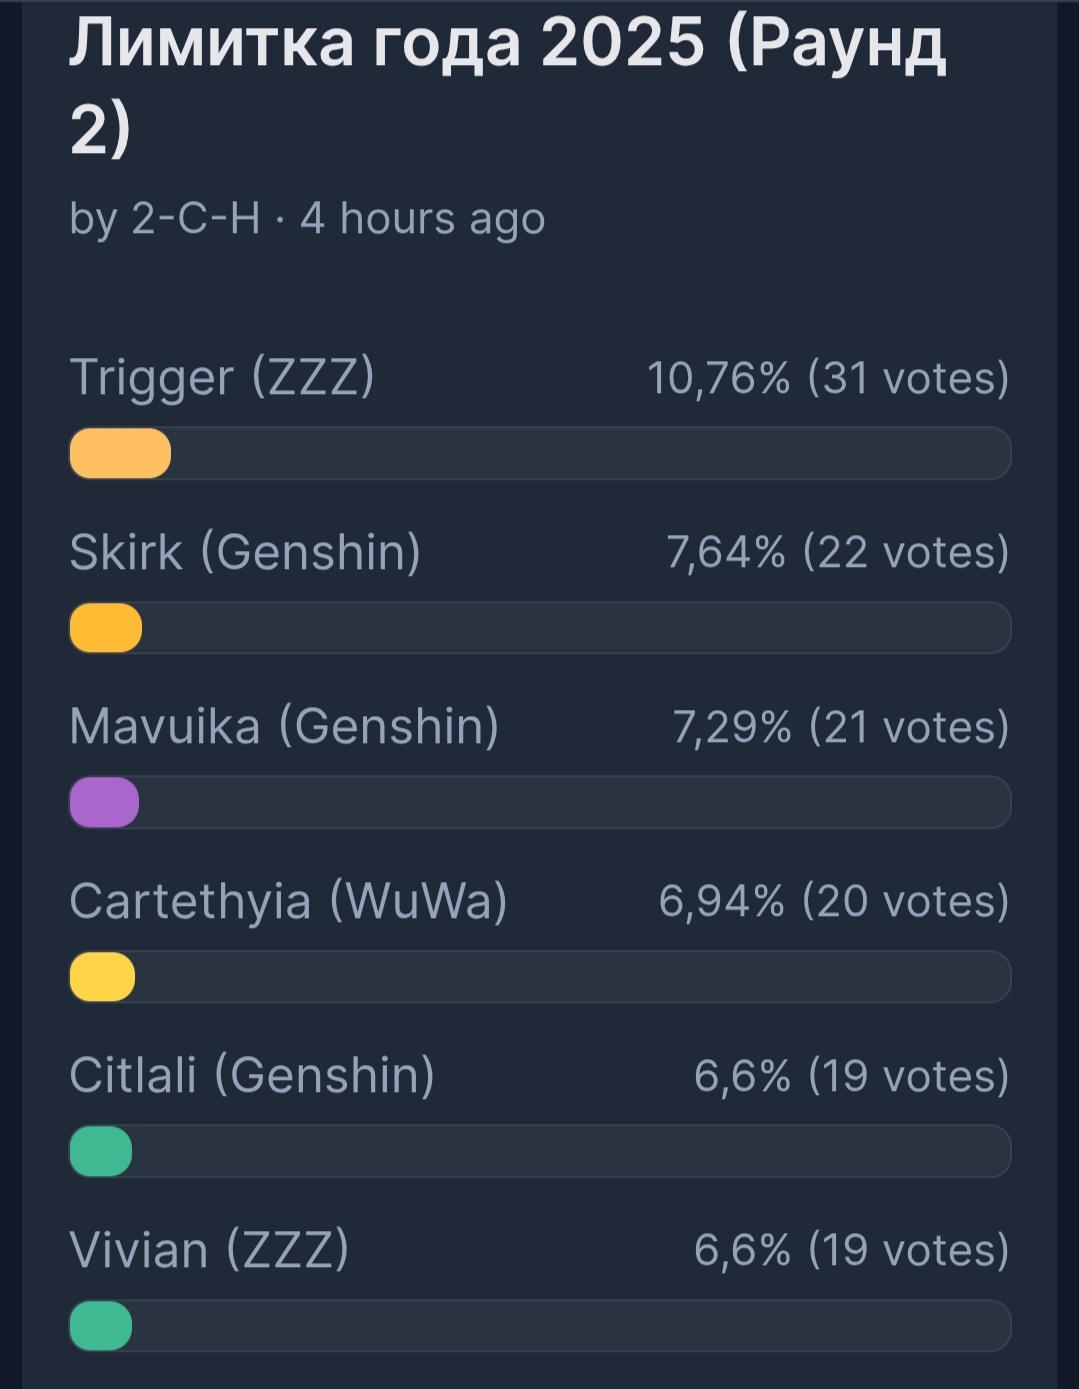The height and width of the screenshot is (1389, 1079).
Task: Select the Trigger (ZZZ) option label
Action: 222,378
